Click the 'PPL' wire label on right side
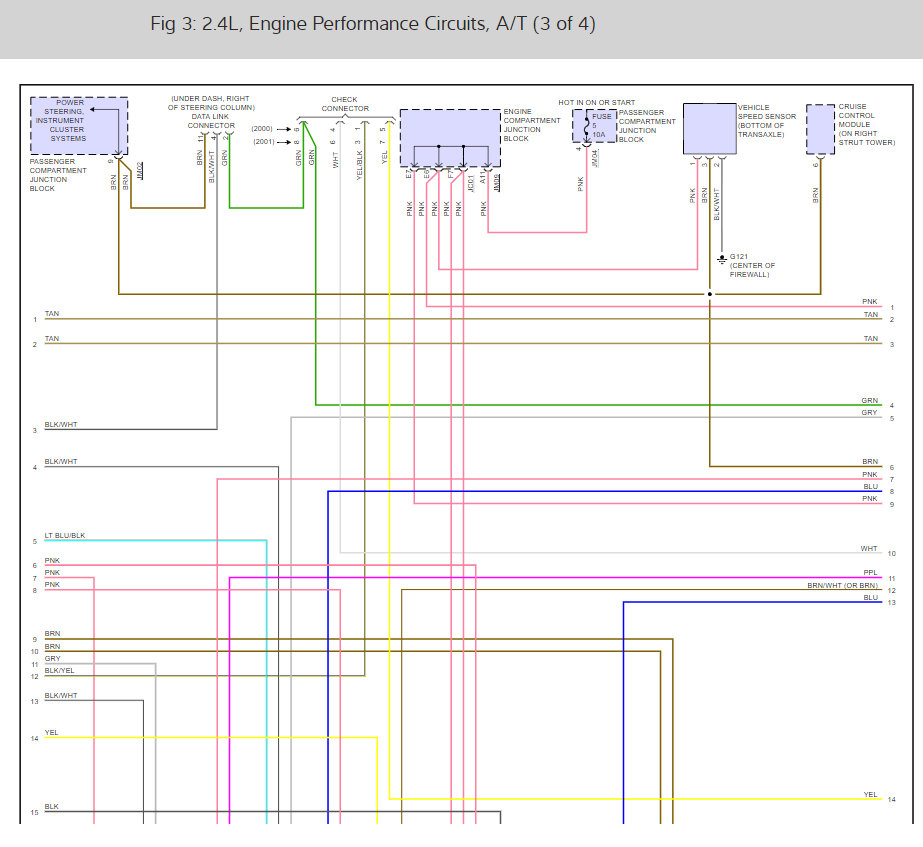Screen dimensions: 923x847 click(x=870, y=573)
